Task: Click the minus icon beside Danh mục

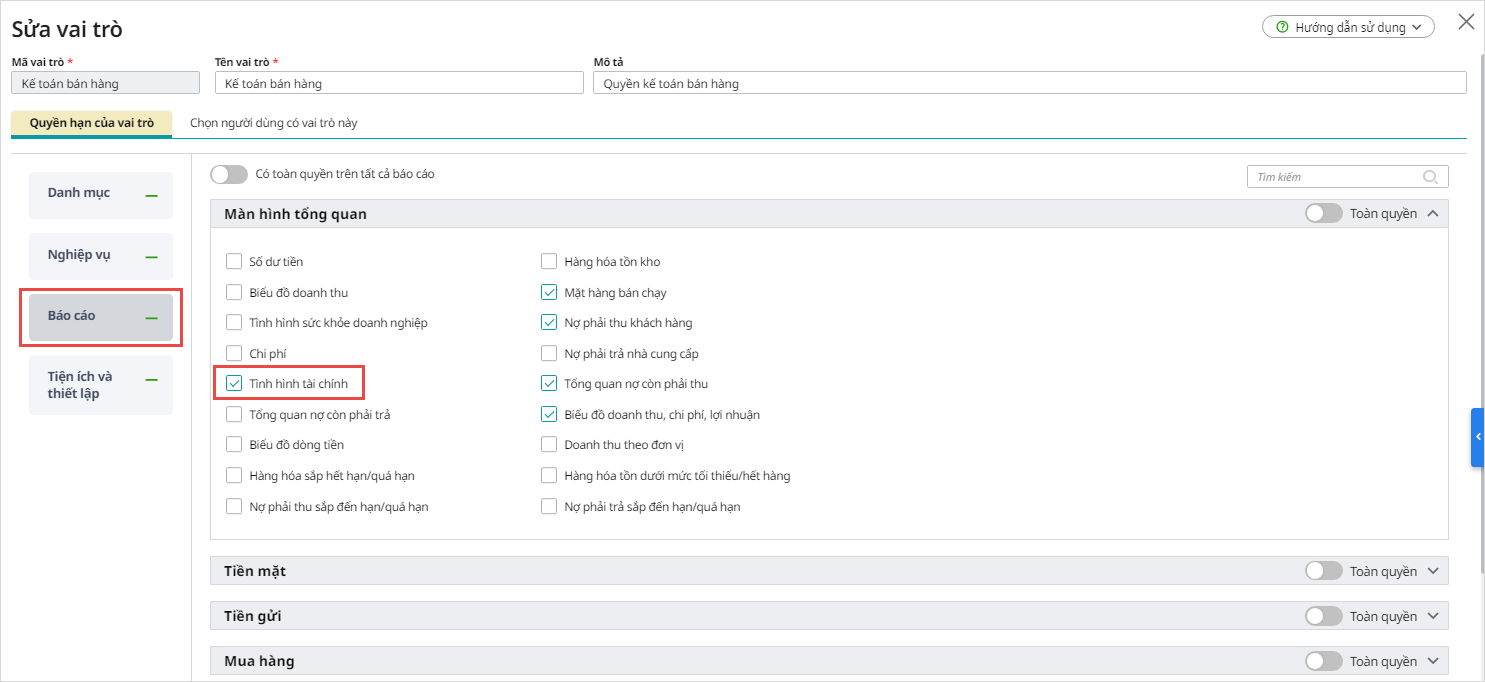Action: click(151, 196)
